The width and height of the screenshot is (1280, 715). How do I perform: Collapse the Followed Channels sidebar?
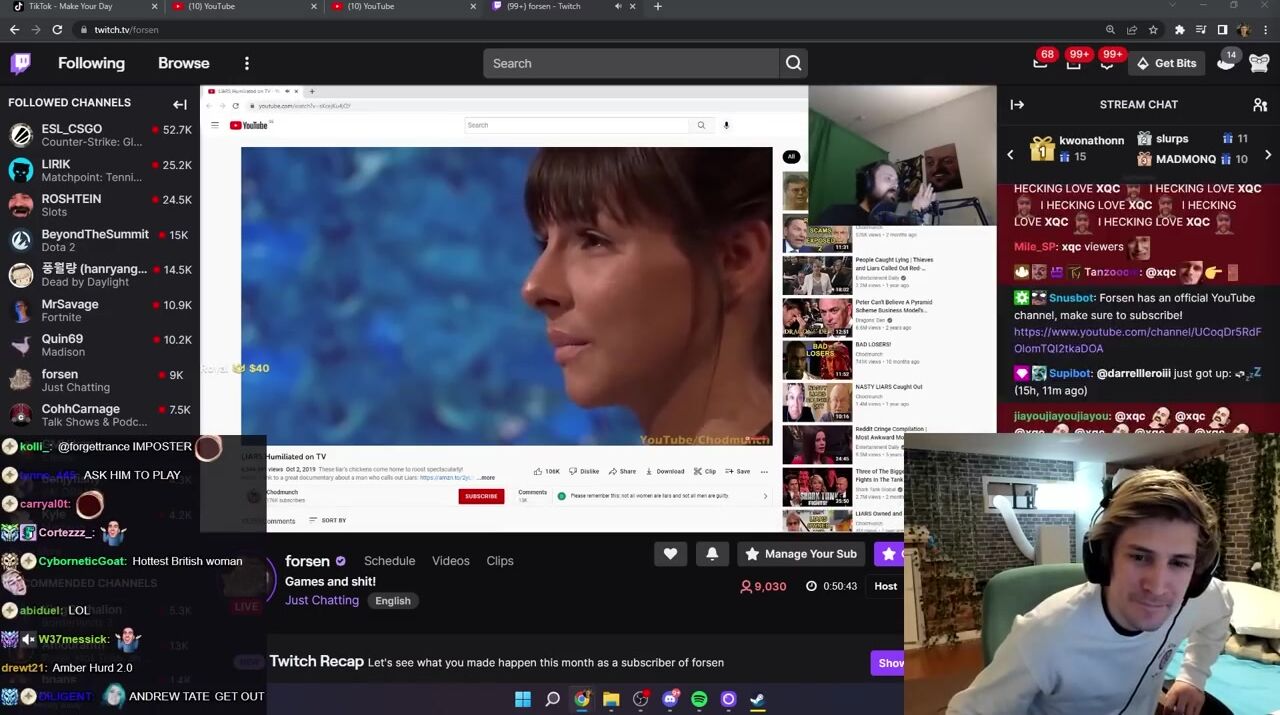180,104
